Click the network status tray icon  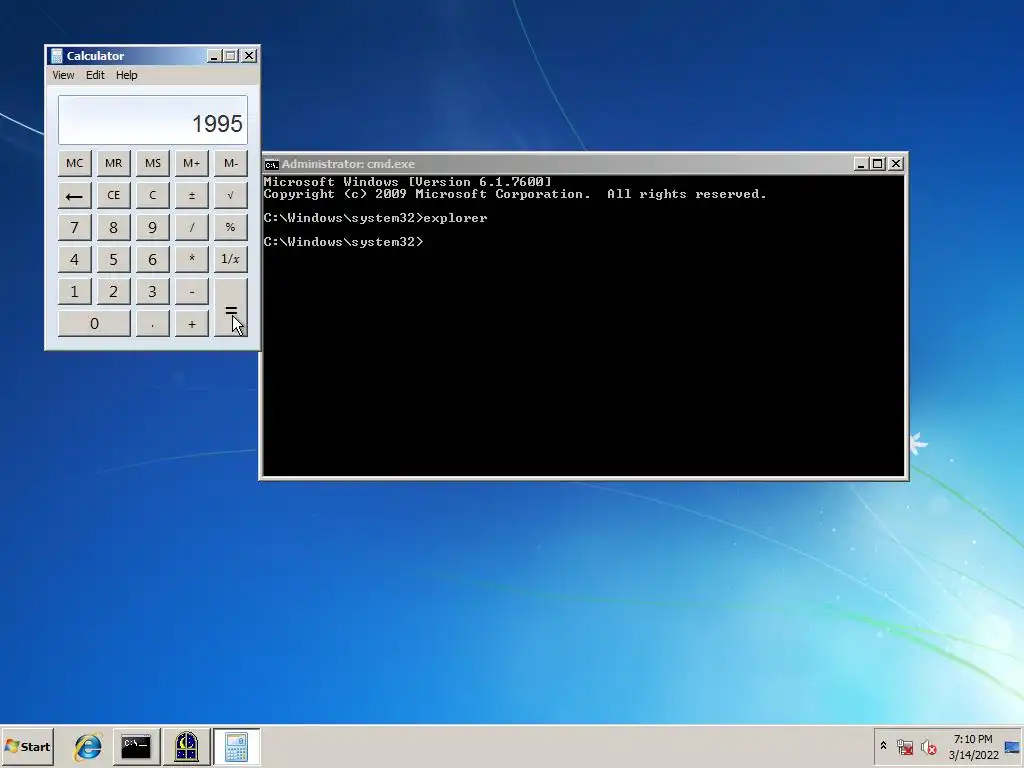[905, 746]
